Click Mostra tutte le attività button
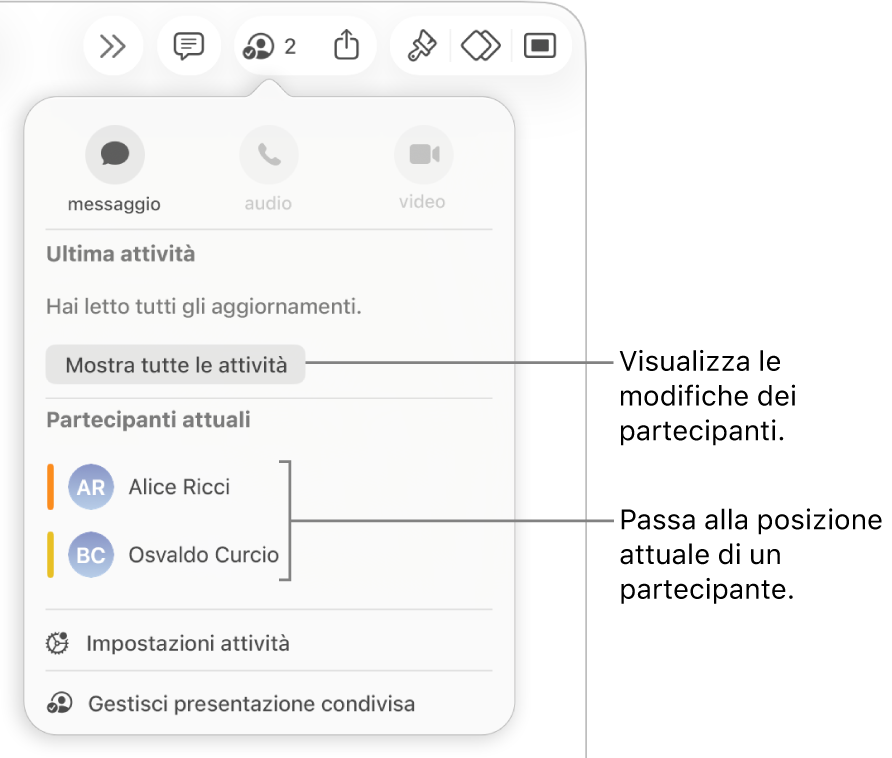 tap(175, 365)
